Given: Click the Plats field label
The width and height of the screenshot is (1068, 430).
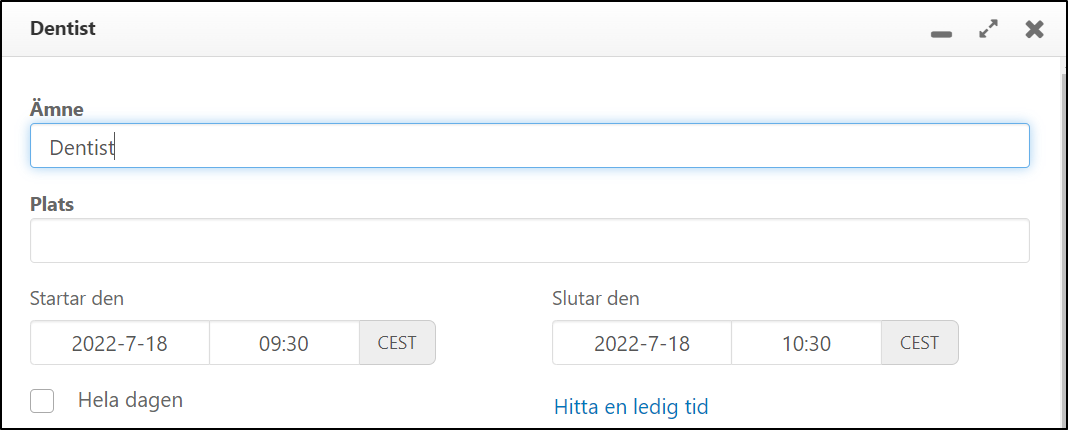Looking at the screenshot, I should click(x=53, y=204).
